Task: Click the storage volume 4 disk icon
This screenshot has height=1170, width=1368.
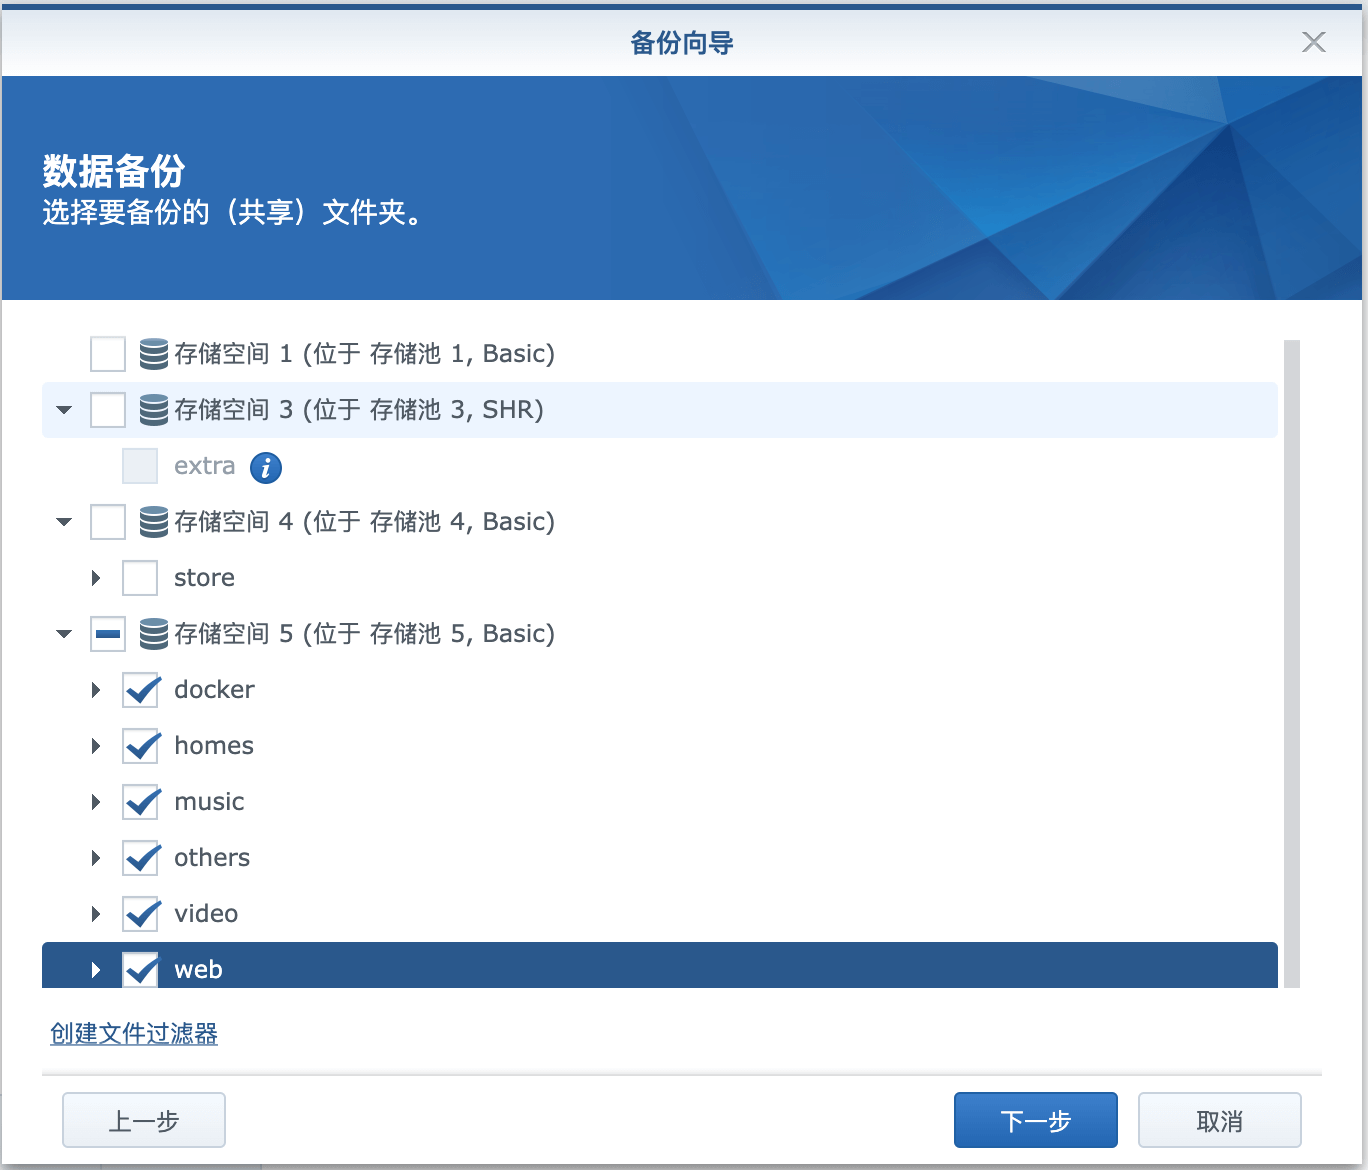Action: (153, 522)
